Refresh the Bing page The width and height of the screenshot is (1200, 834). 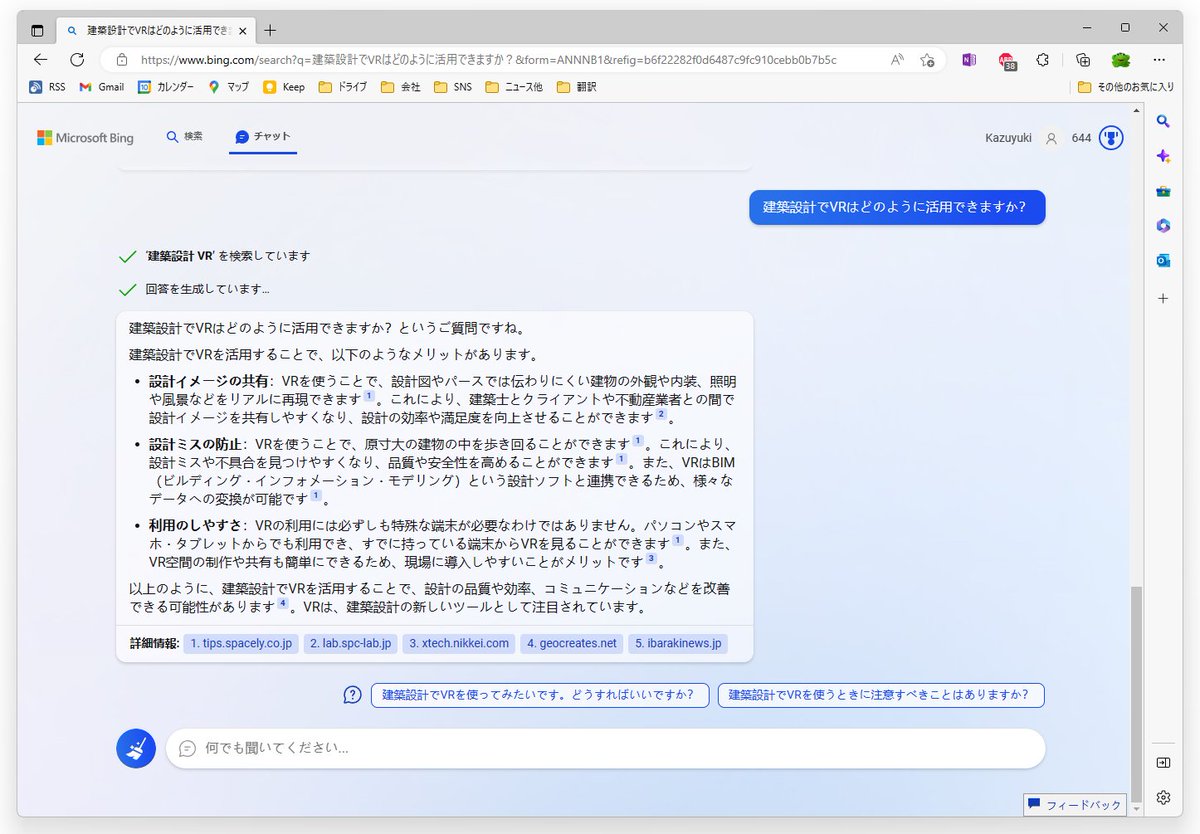pos(77,59)
